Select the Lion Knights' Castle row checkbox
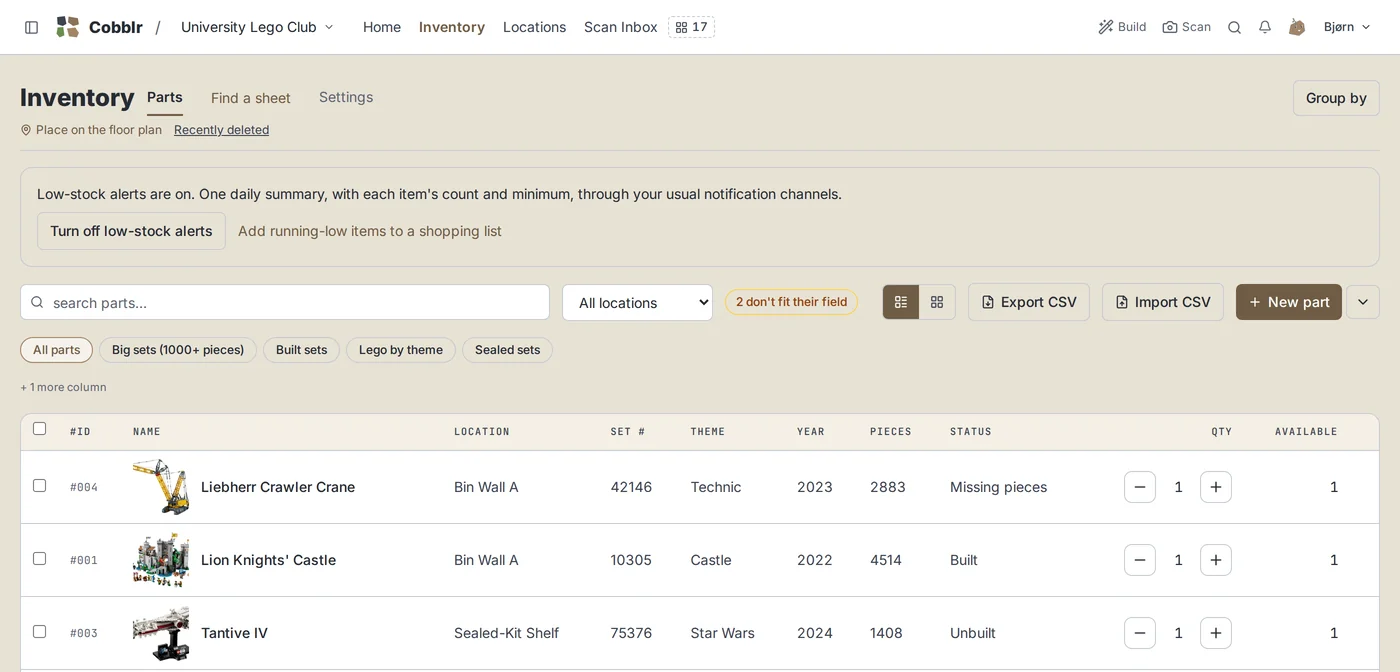Screen dimensions: 1400x672 tap(40, 559)
